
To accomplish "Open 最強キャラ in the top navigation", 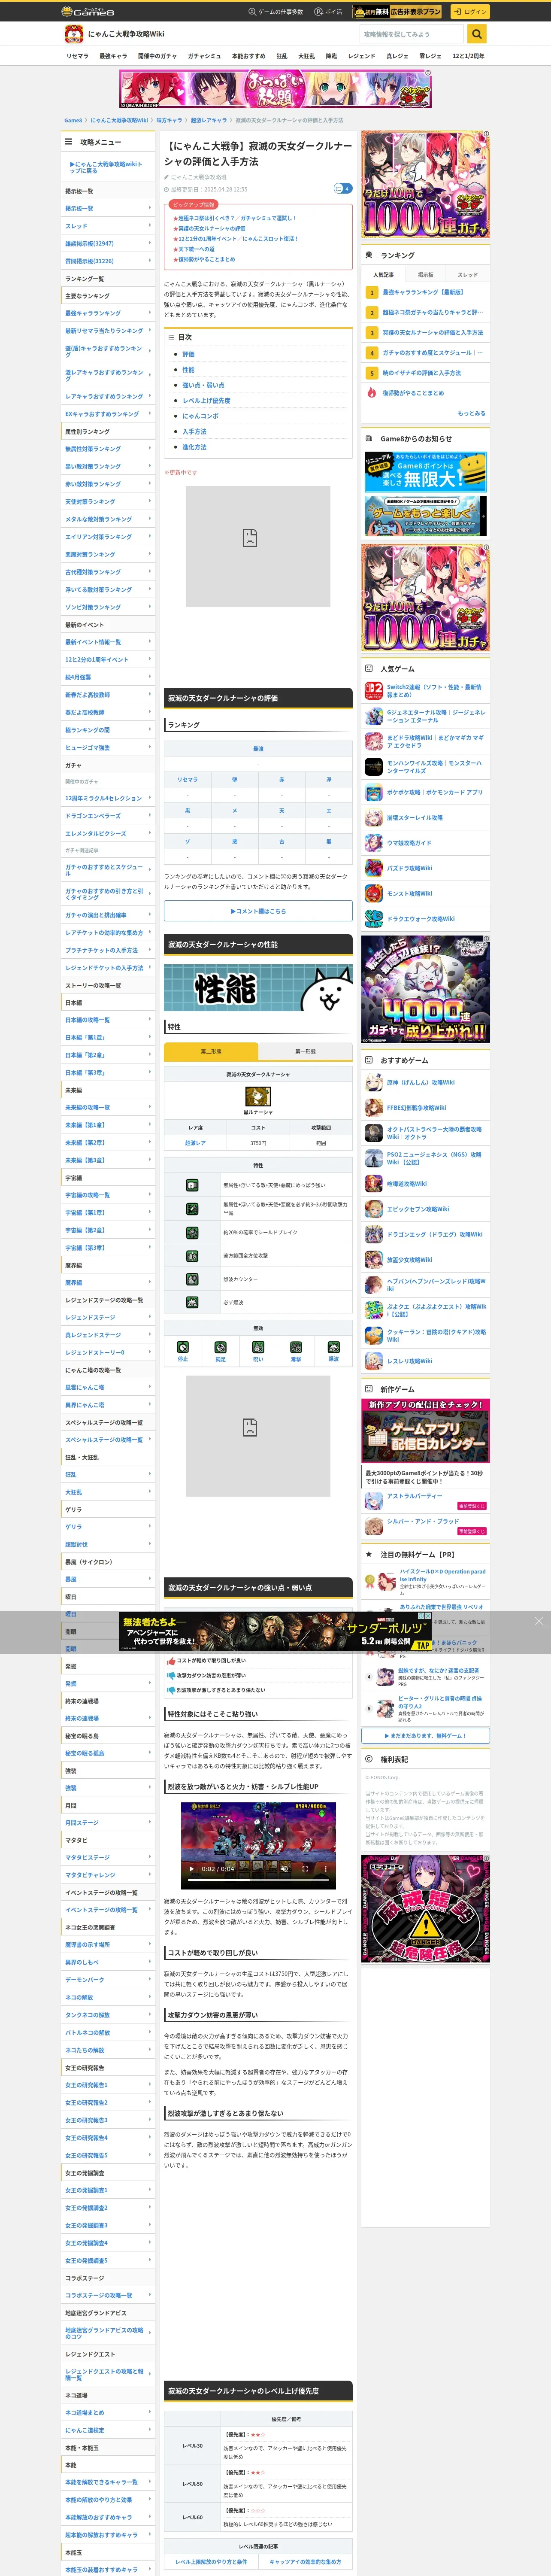I will tap(113, 56).
